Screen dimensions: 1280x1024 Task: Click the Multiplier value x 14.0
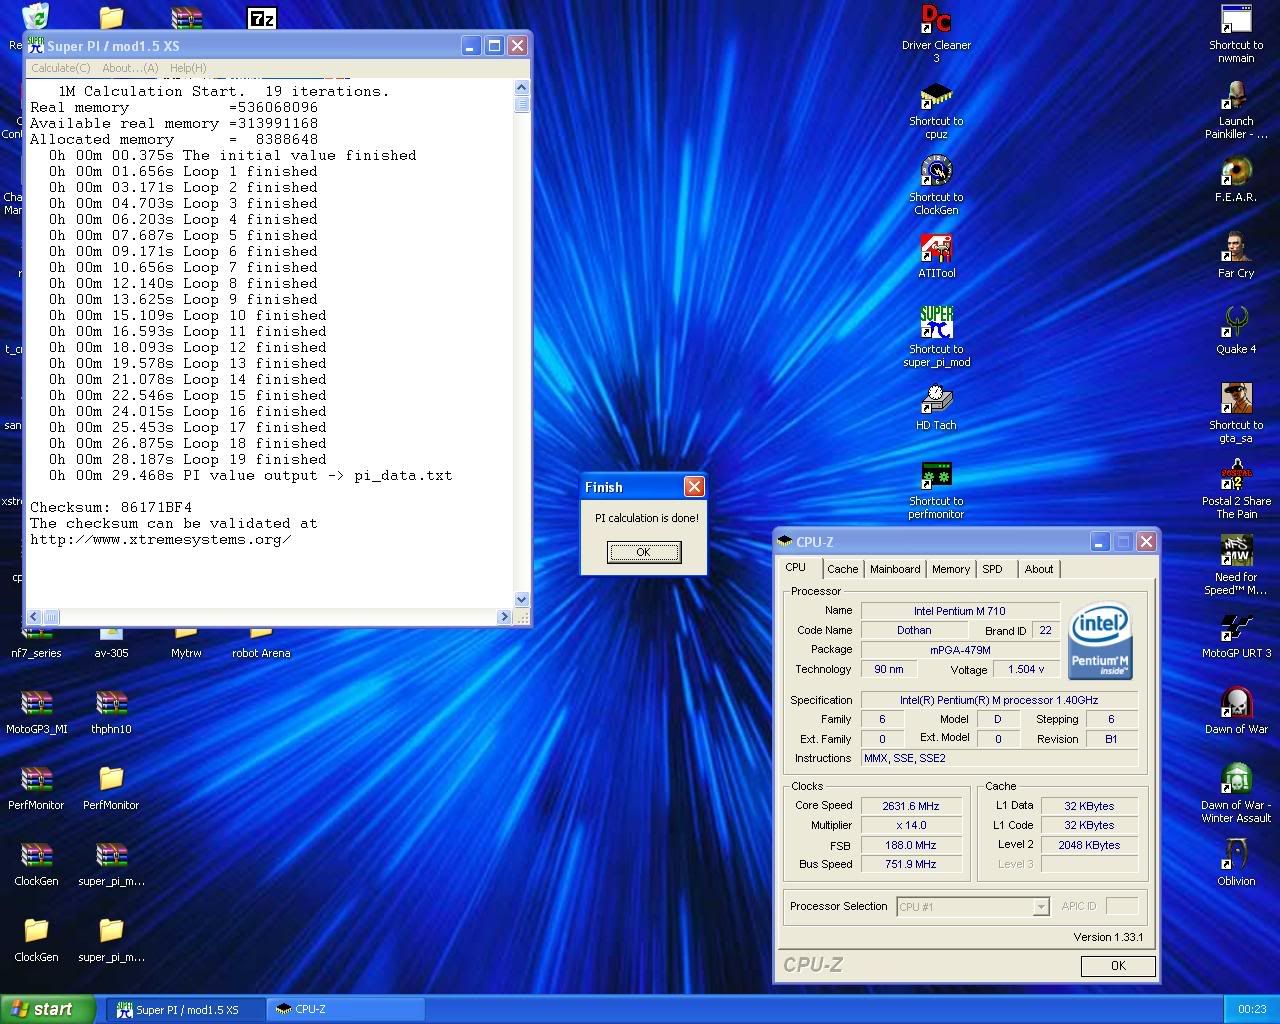tap(911, 826)
